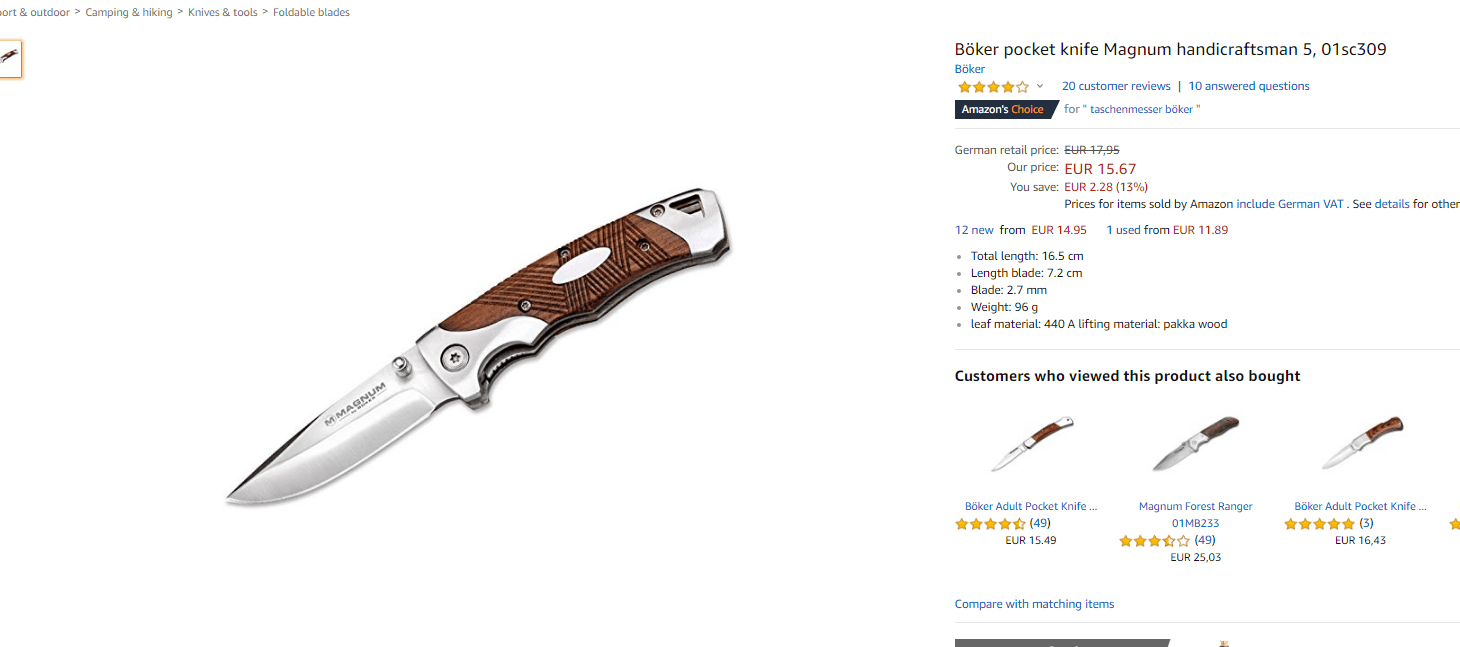The width and height of the screenshot is (1460, 647).
Task: Go to Knives & tools breadcrumb
Action: pyautogui.click(x=223, y=12)
